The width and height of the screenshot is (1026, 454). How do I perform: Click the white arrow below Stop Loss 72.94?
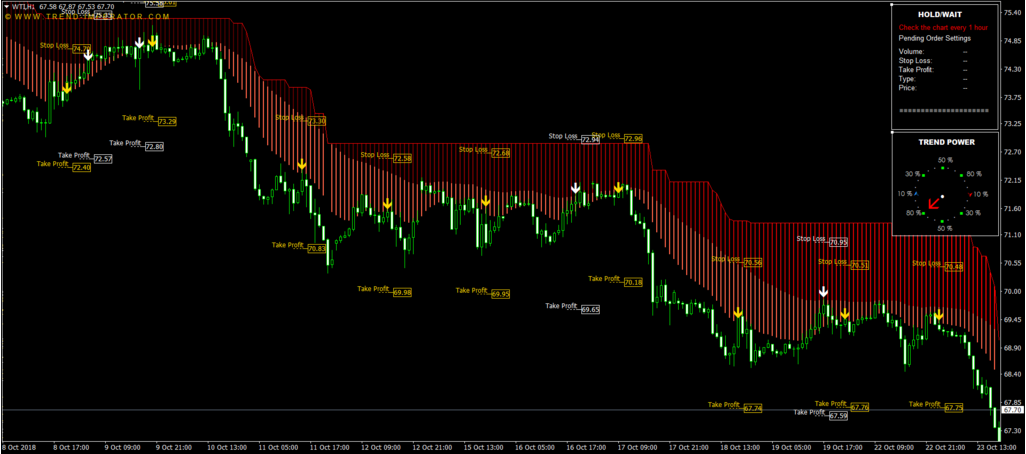[x=575, y=187]
